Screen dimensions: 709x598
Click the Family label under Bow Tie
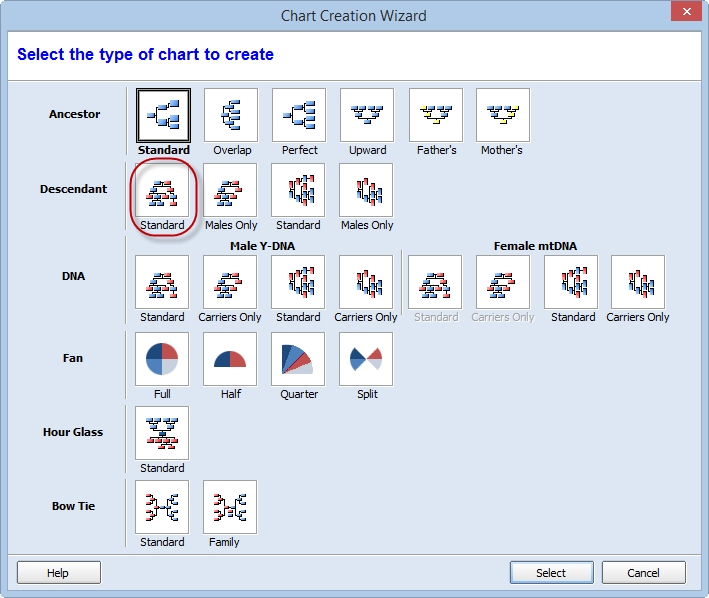pos(224,542)
